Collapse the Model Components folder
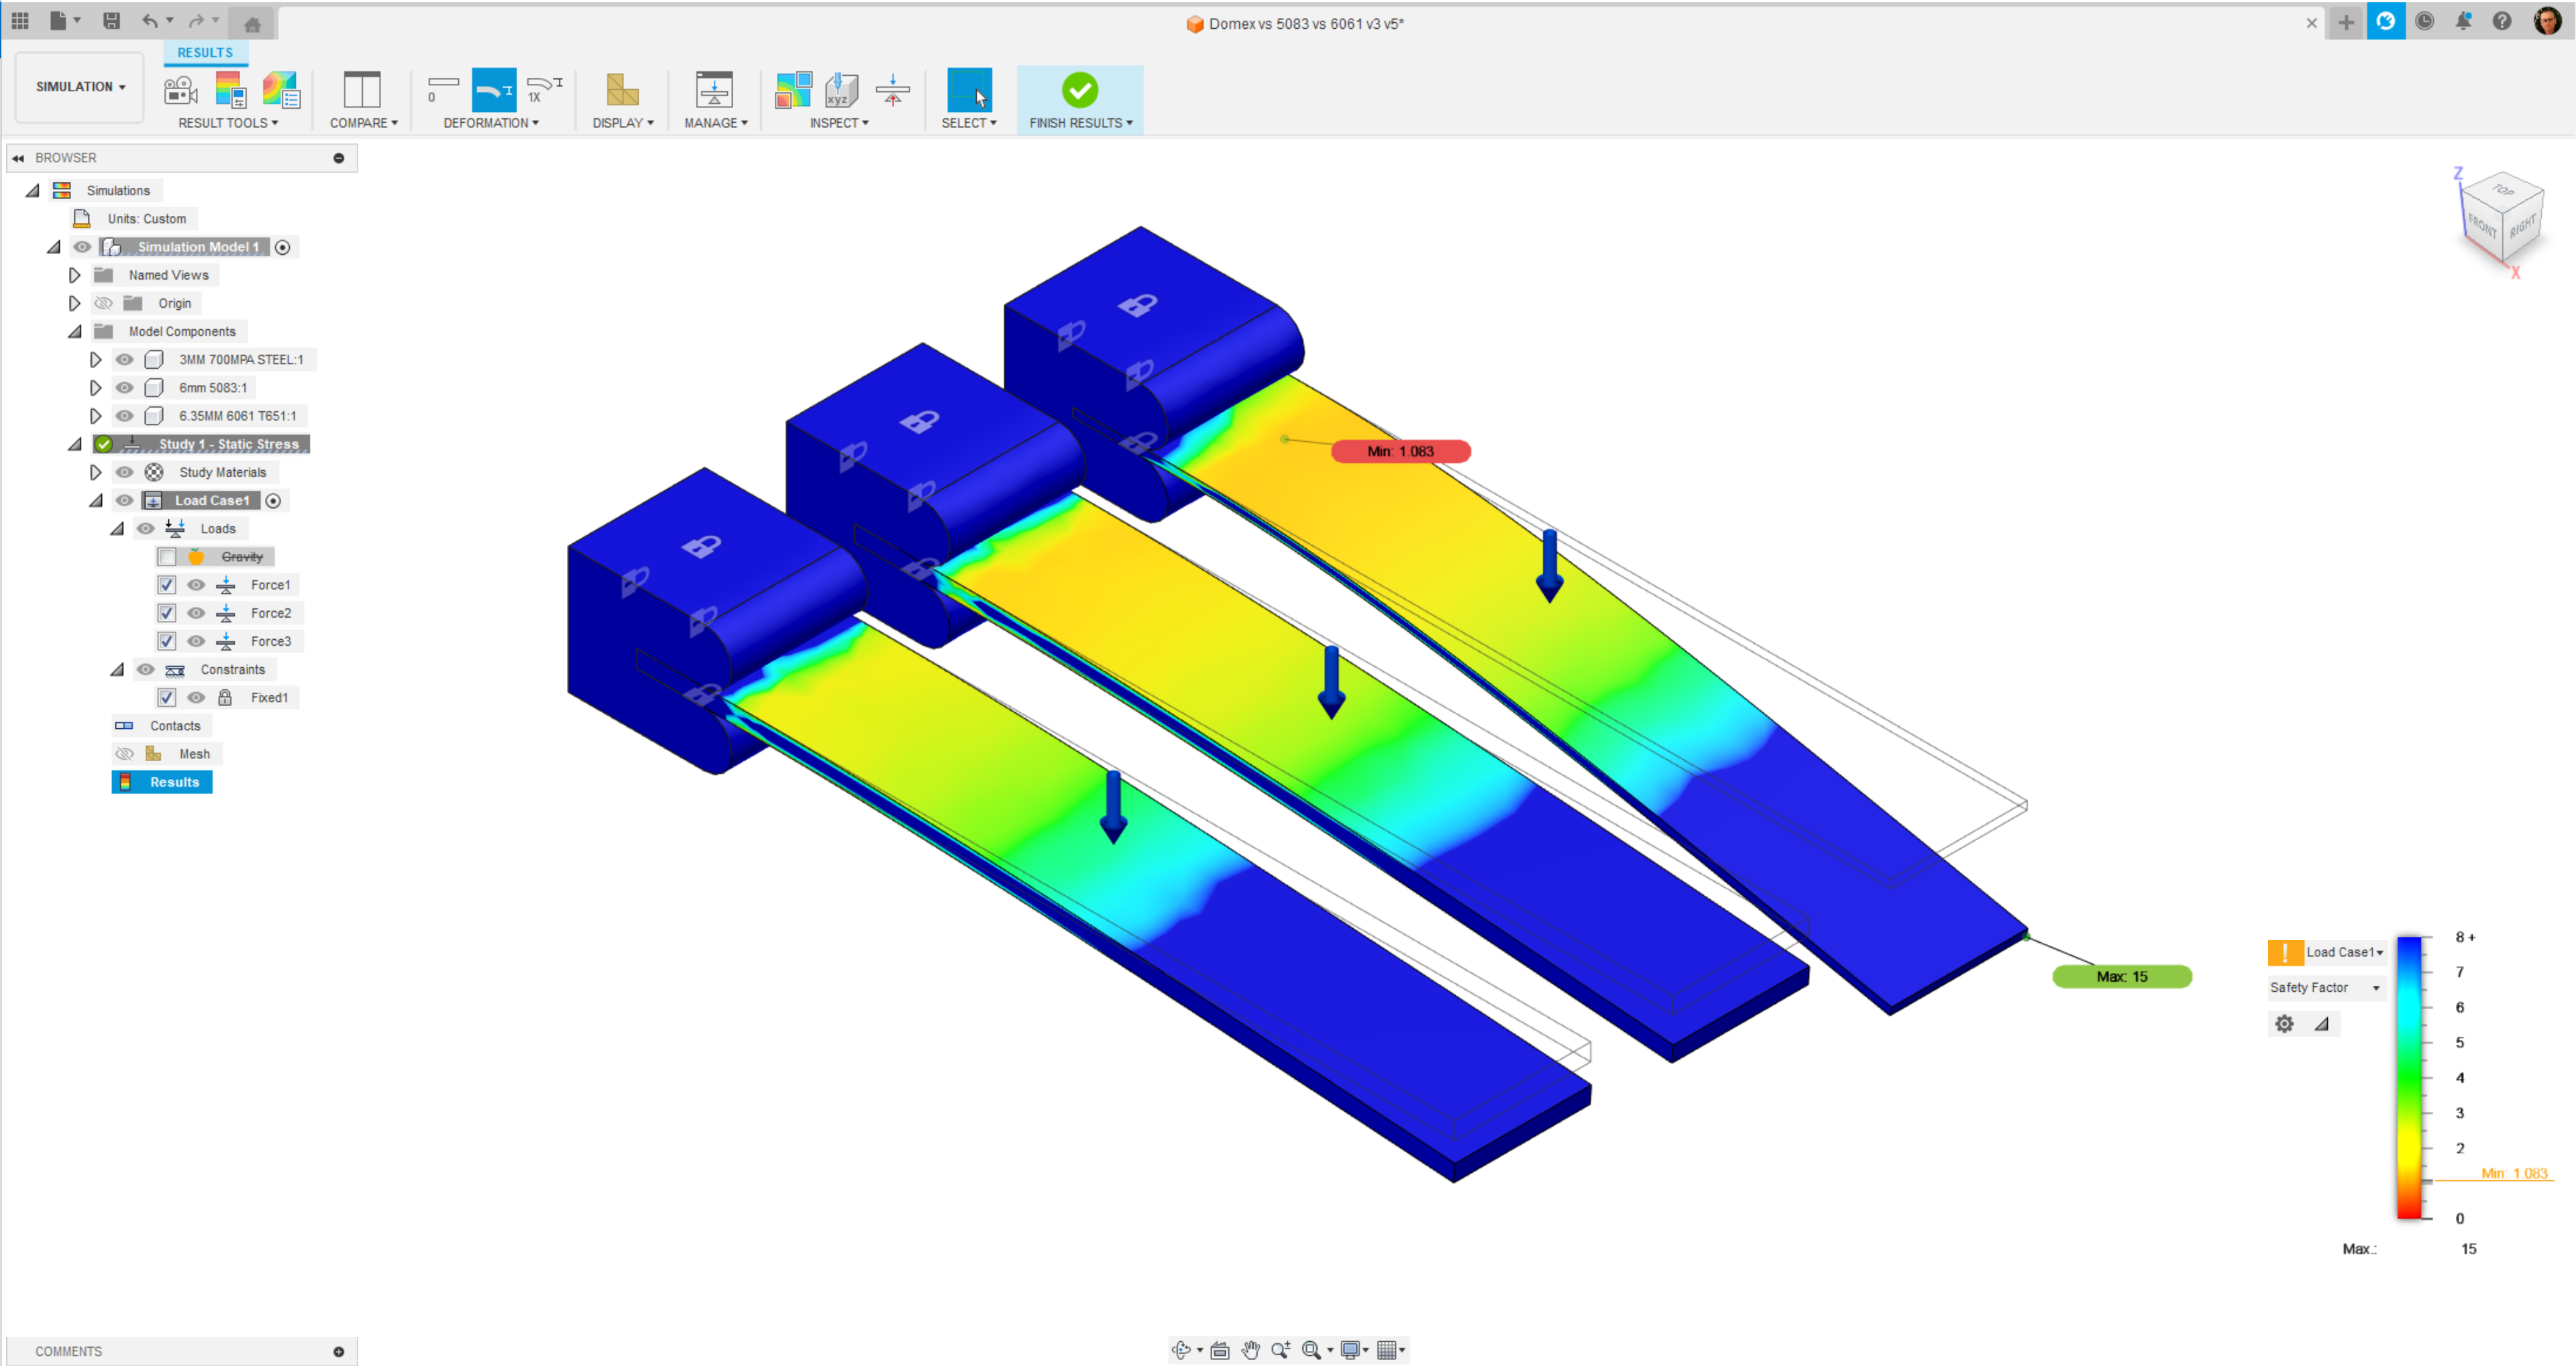Image resolution: width=2576 pixels, height=1366 pixels. coord(75,331)
